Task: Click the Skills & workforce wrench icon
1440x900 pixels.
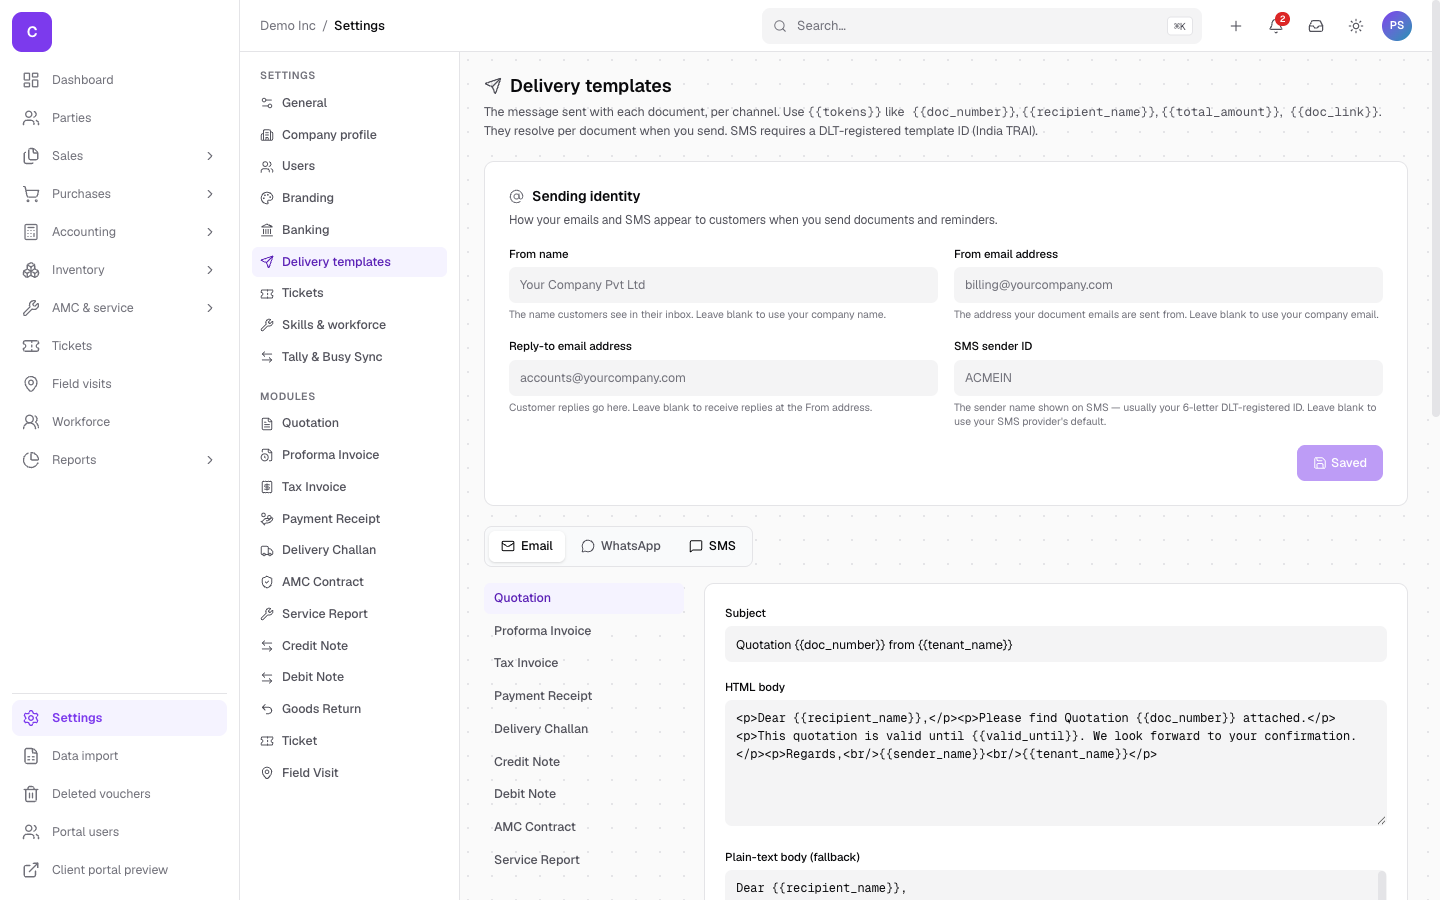Action: [267, 325]
